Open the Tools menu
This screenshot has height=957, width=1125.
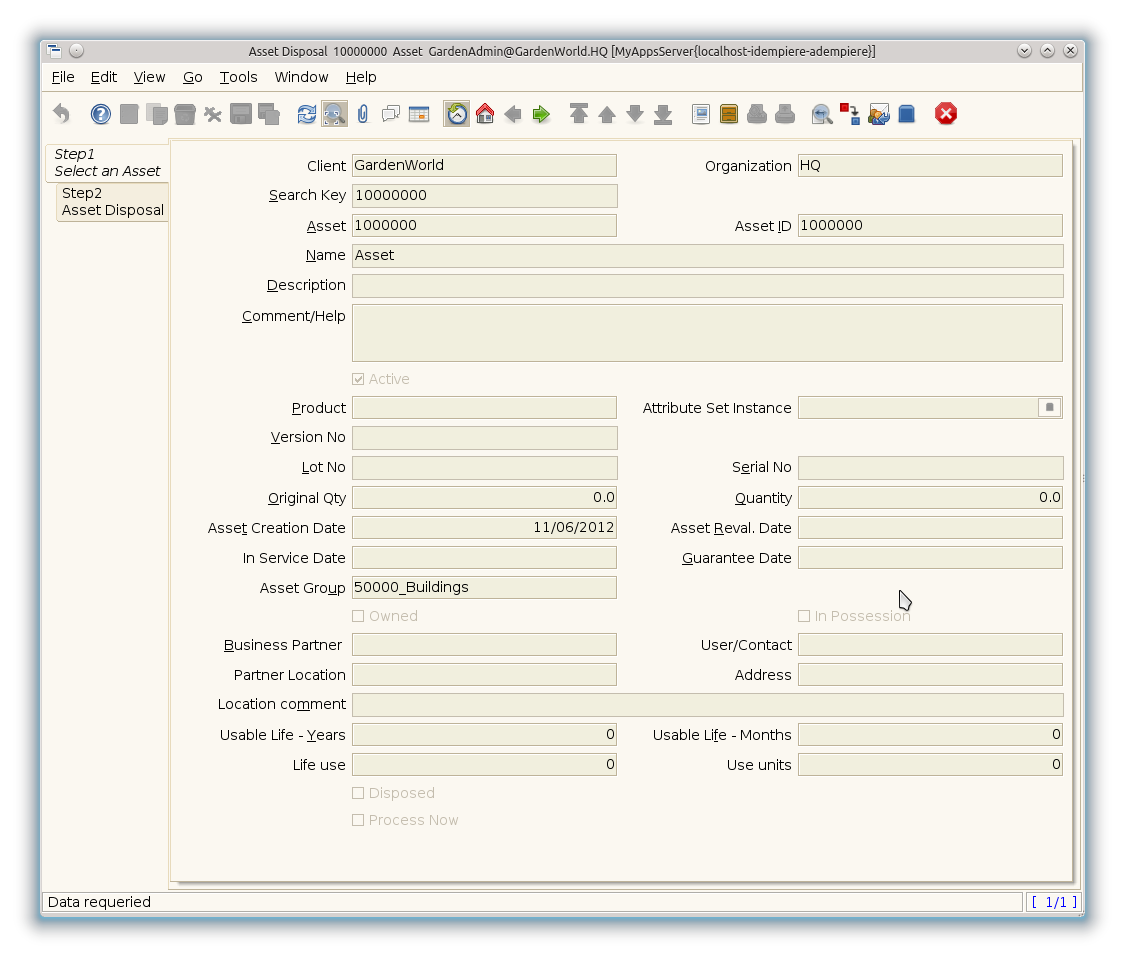(238, 77)
